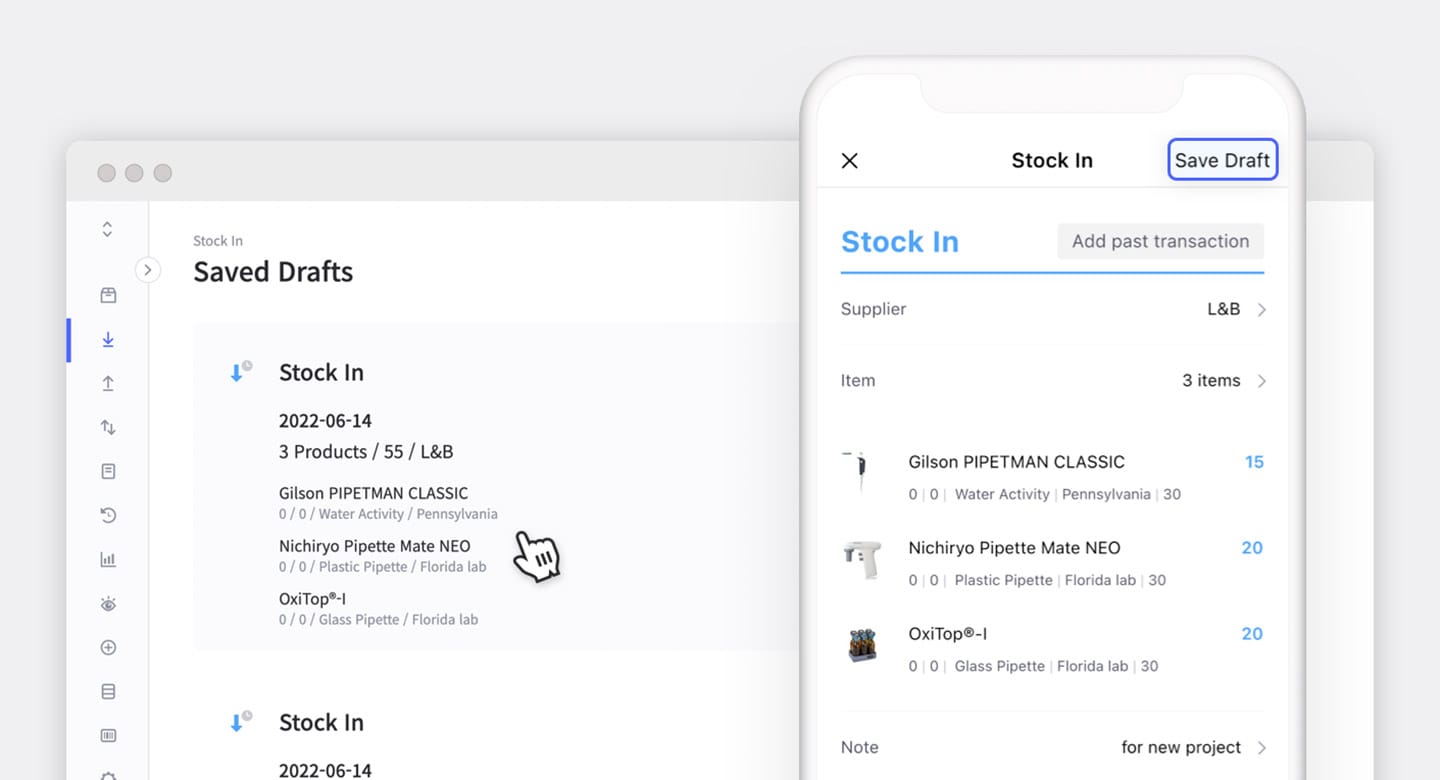Select the OxiTop®-I product thumbnail
The height and width of the screenshot is (780, 1440).
(862, 646)
